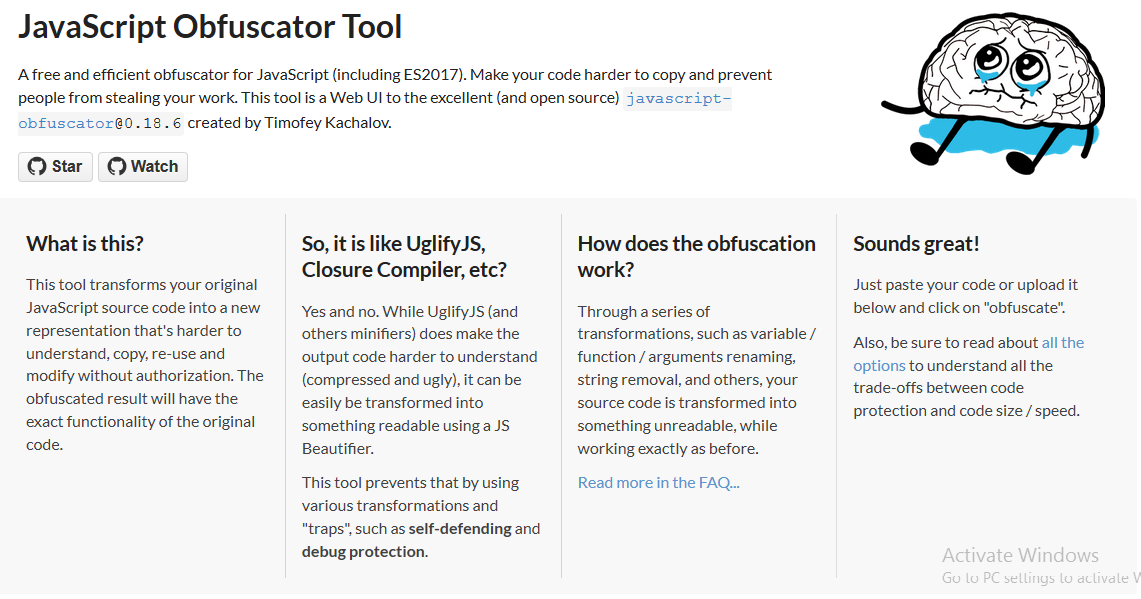Click the 'obfuscator@0.18.6' code text
Image resolution: width=1141 pixels, height=599 pixels.
tap(100, 123)
